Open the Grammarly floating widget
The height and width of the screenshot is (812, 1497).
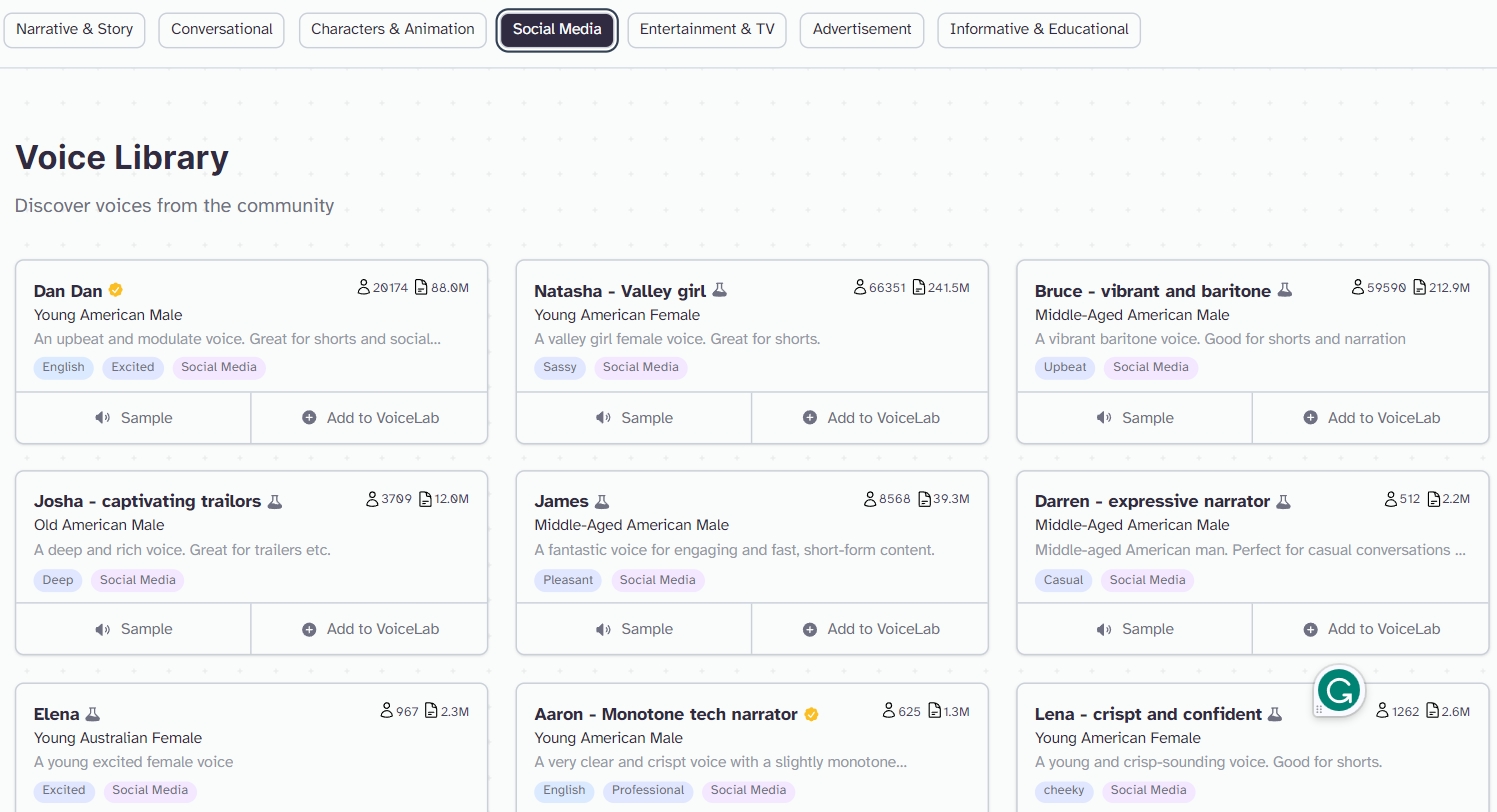[x=1339, y=690]
